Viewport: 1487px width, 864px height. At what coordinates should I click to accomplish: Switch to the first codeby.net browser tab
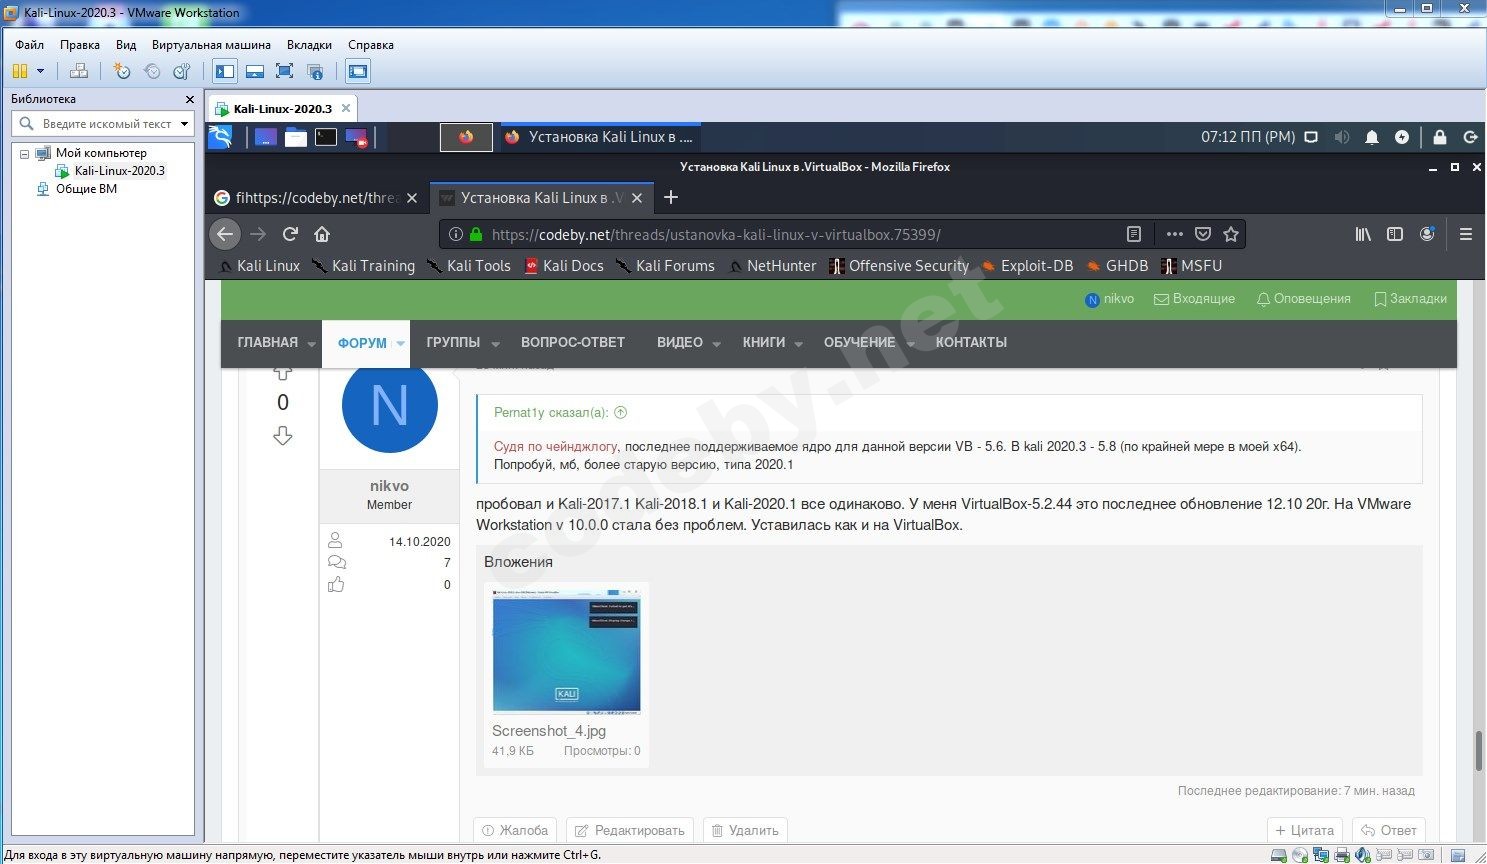(308, 198)
